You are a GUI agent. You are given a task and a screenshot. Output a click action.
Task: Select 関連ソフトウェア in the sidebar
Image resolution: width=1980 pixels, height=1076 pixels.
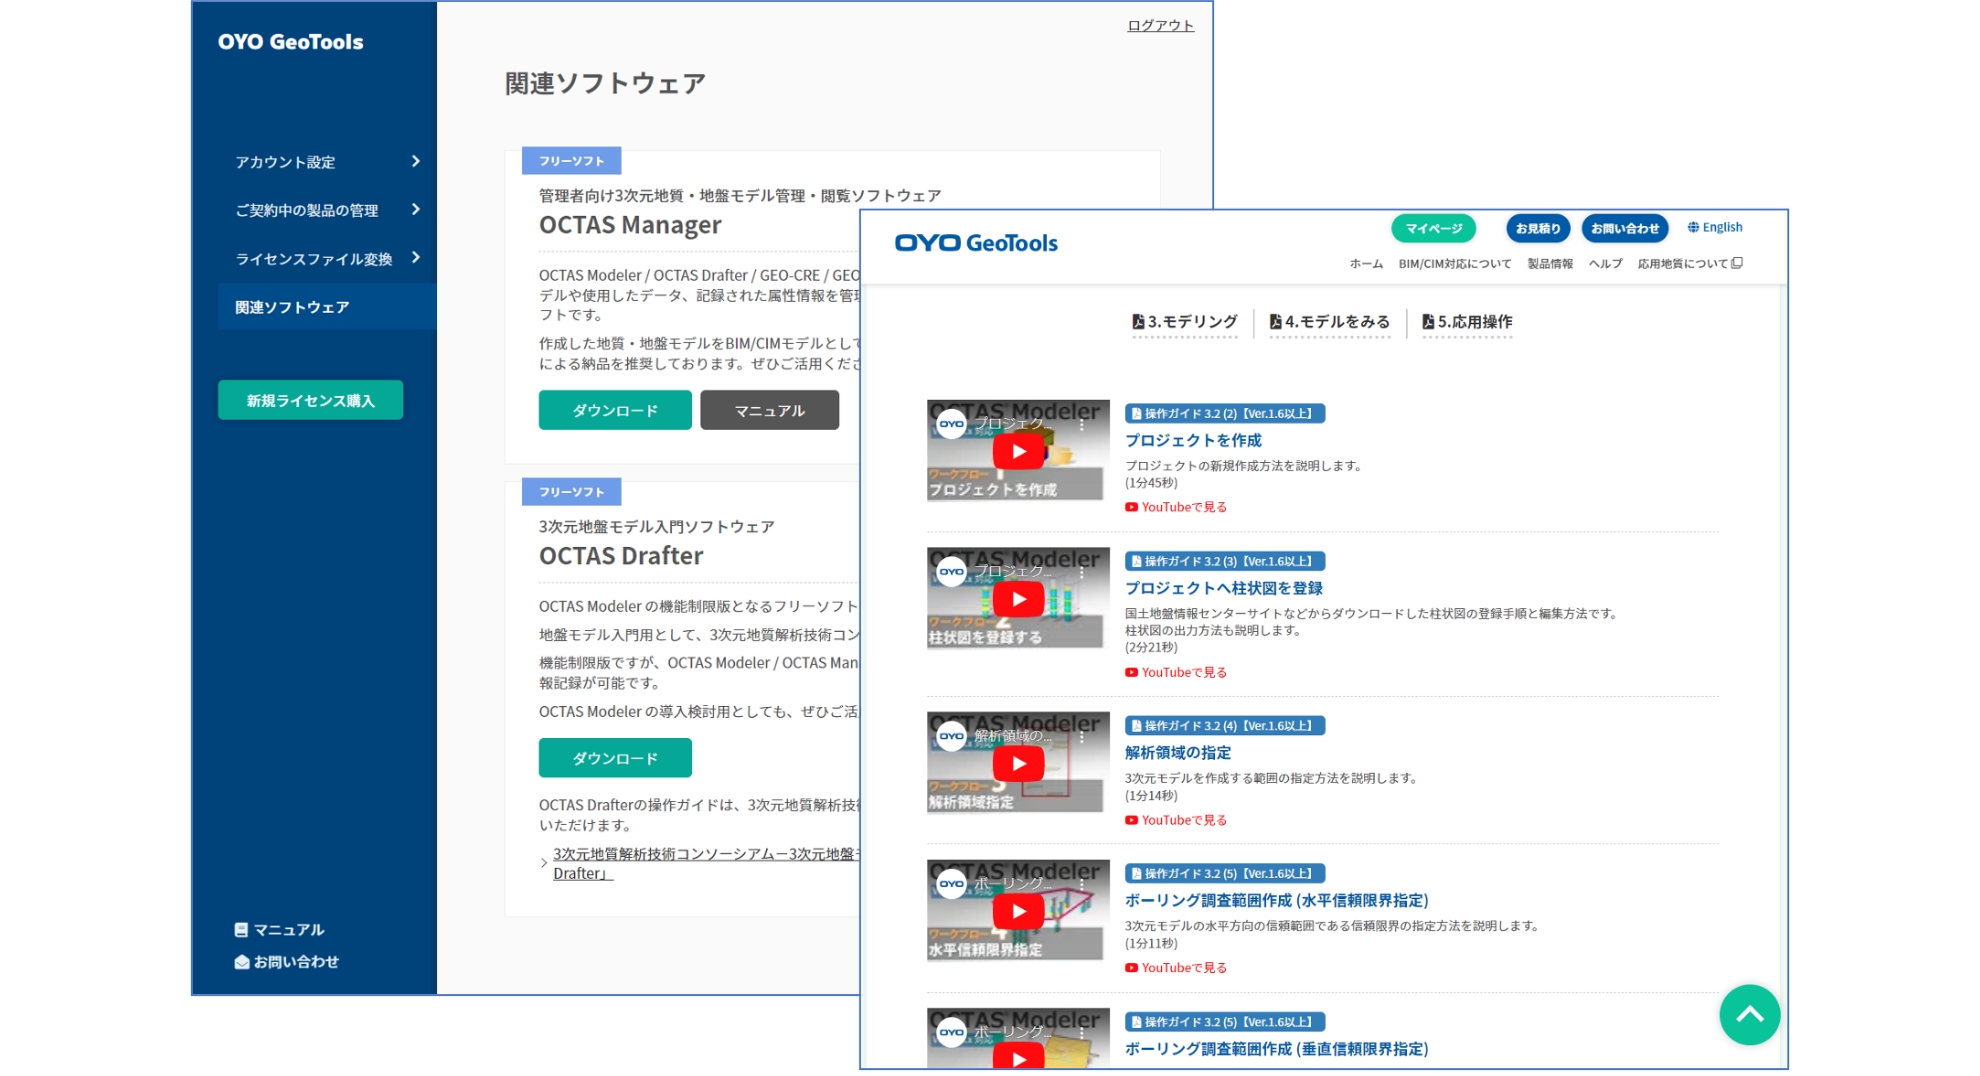pos(292,307)
